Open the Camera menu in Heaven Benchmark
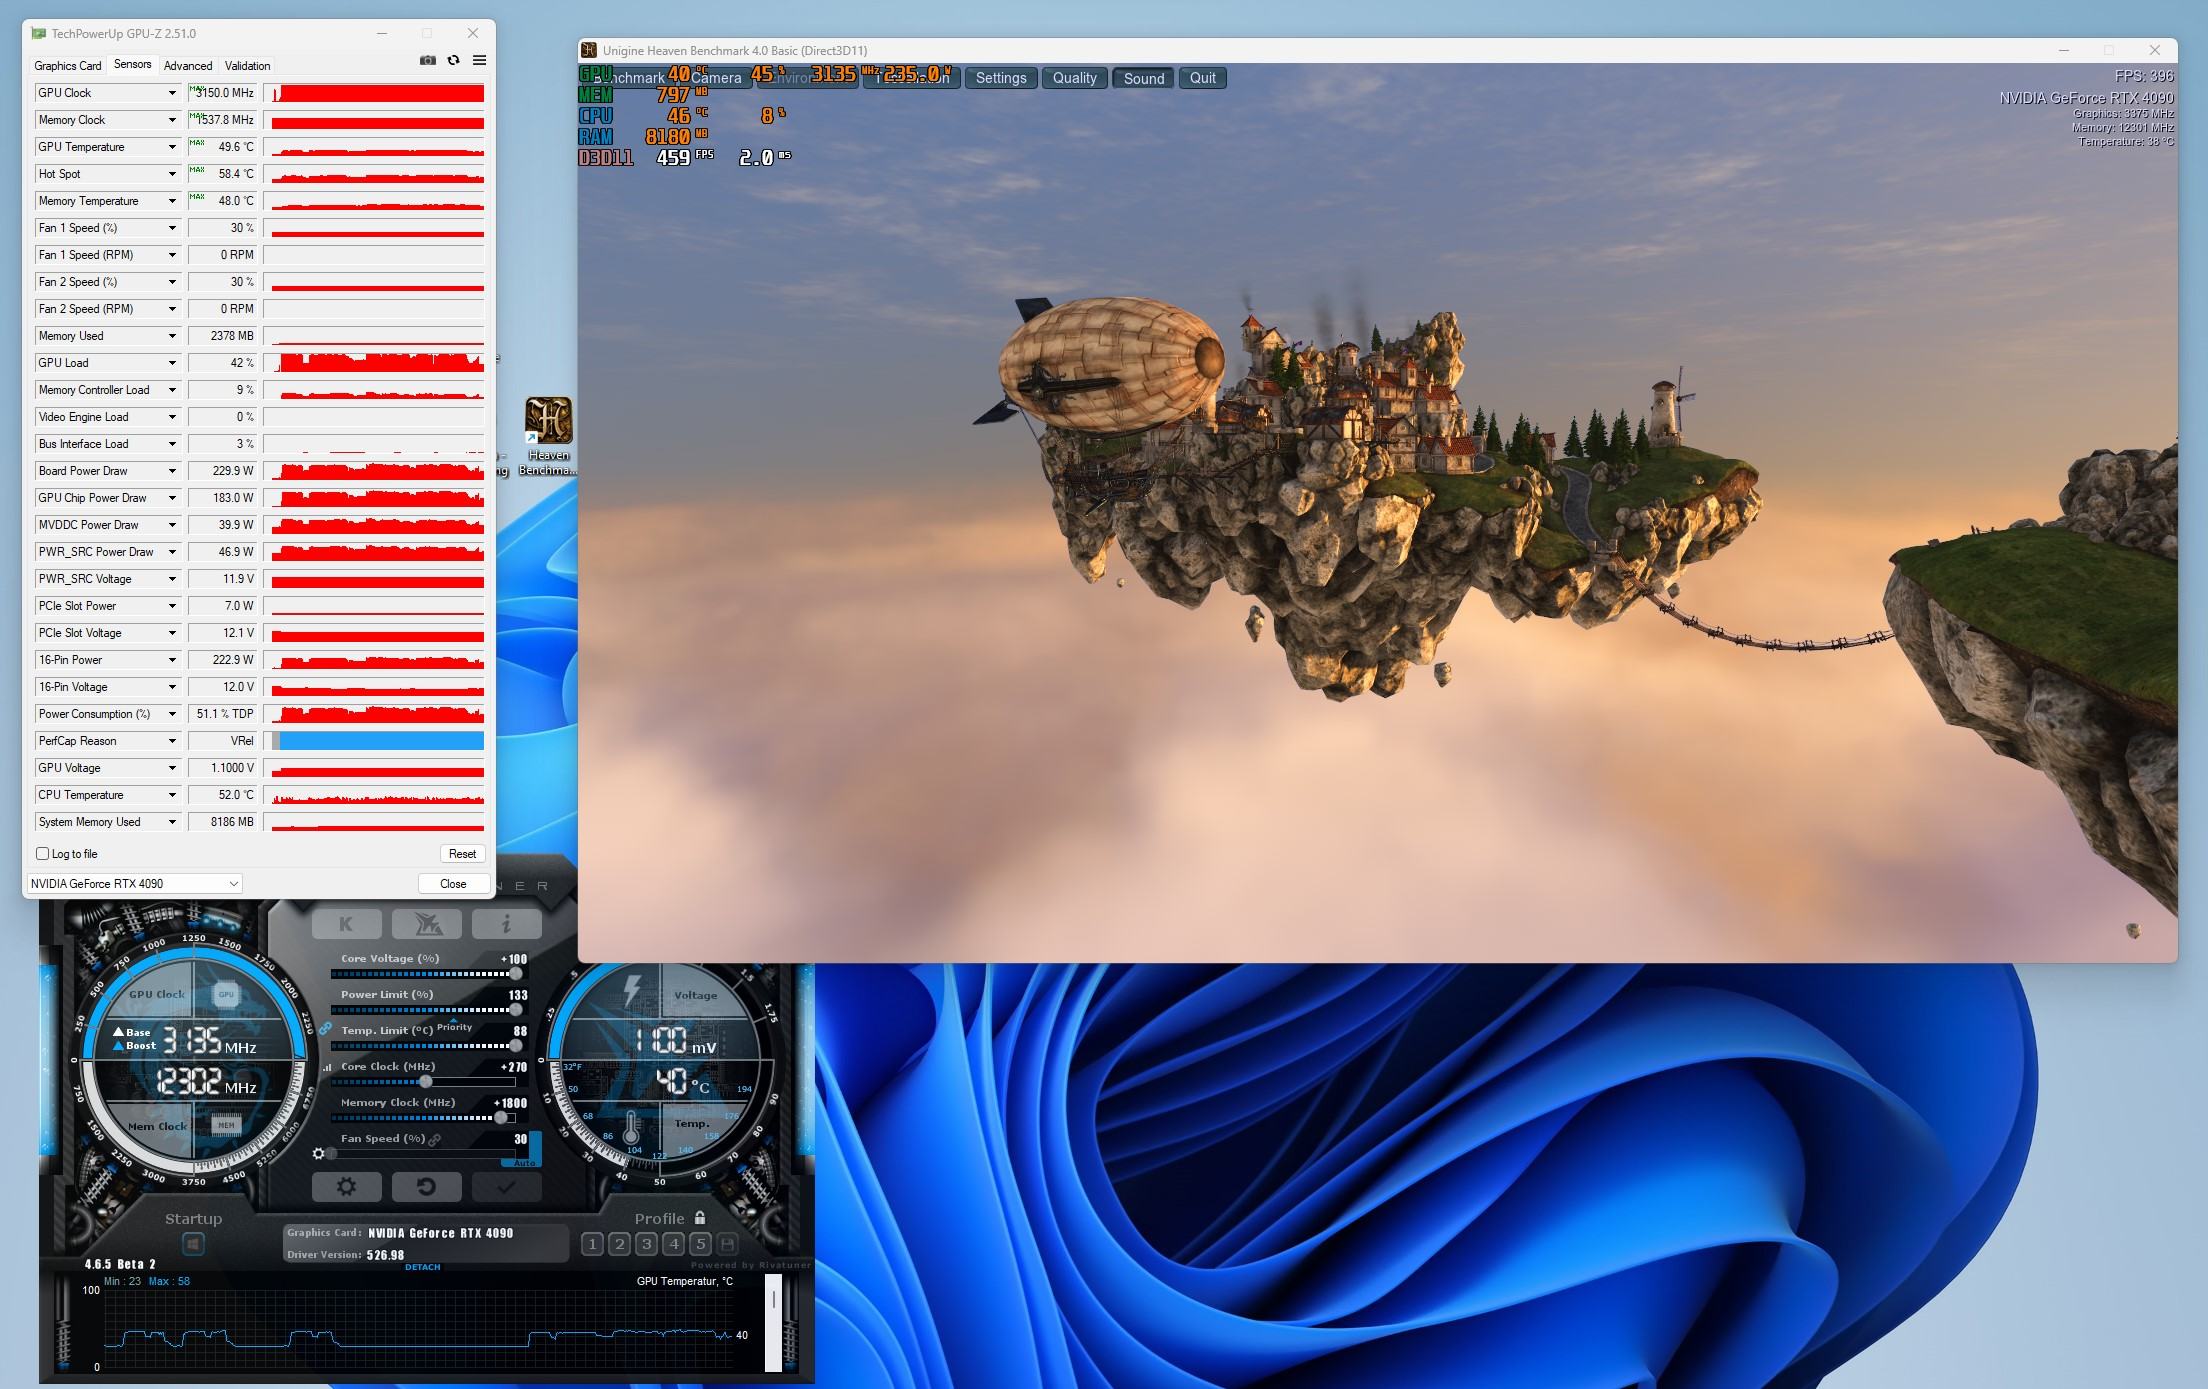 coord(716,78)
